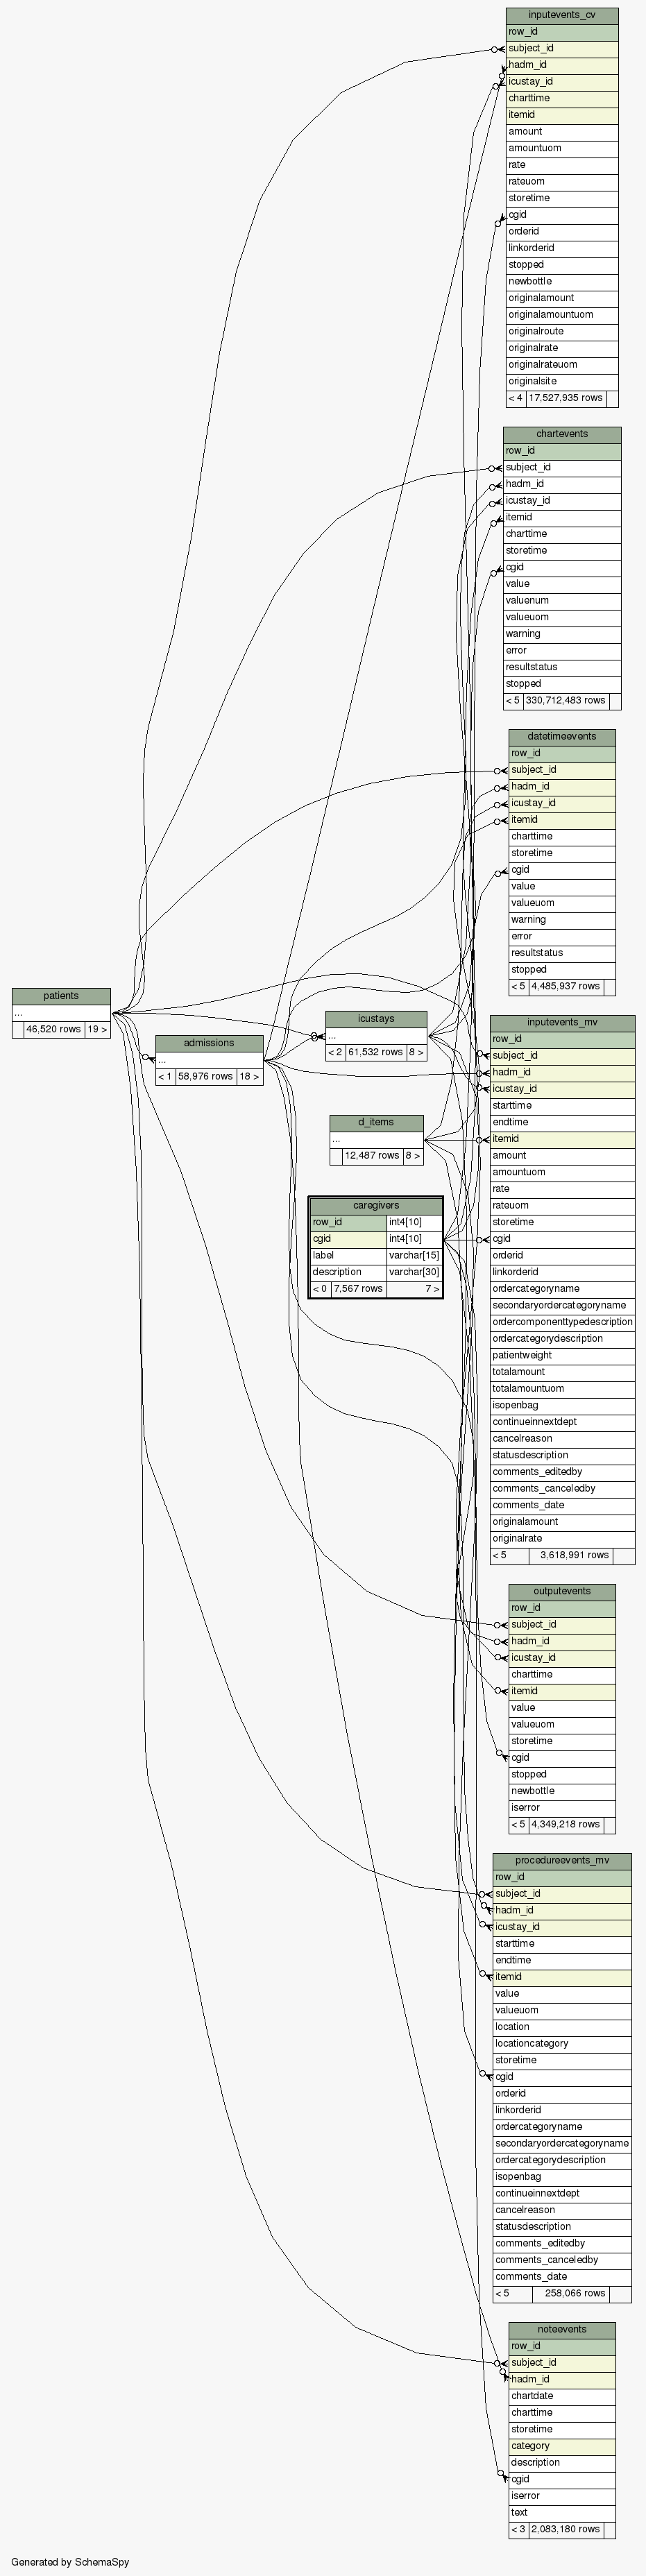Open the datetimeevents table title
Image resolution: width=646 pixels, height=2576 pixels.
(x=562, y=737)
